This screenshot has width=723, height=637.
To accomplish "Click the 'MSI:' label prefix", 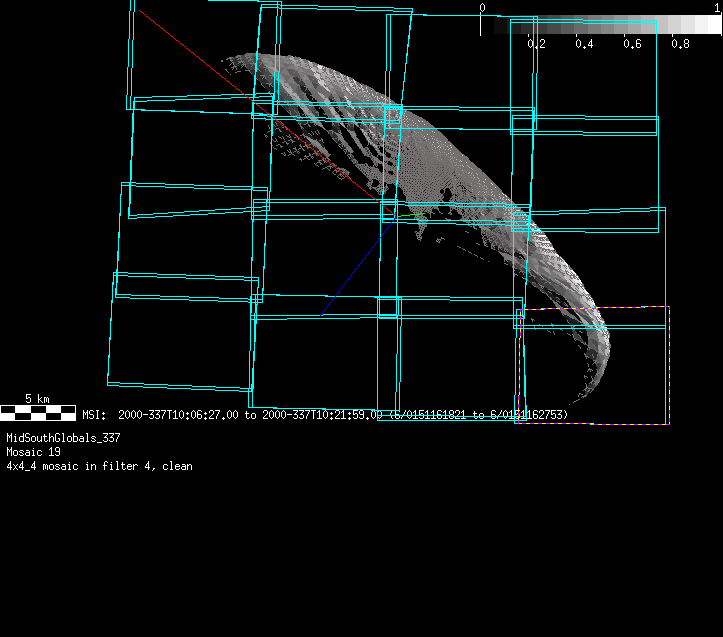I will (x=94, y=414).
